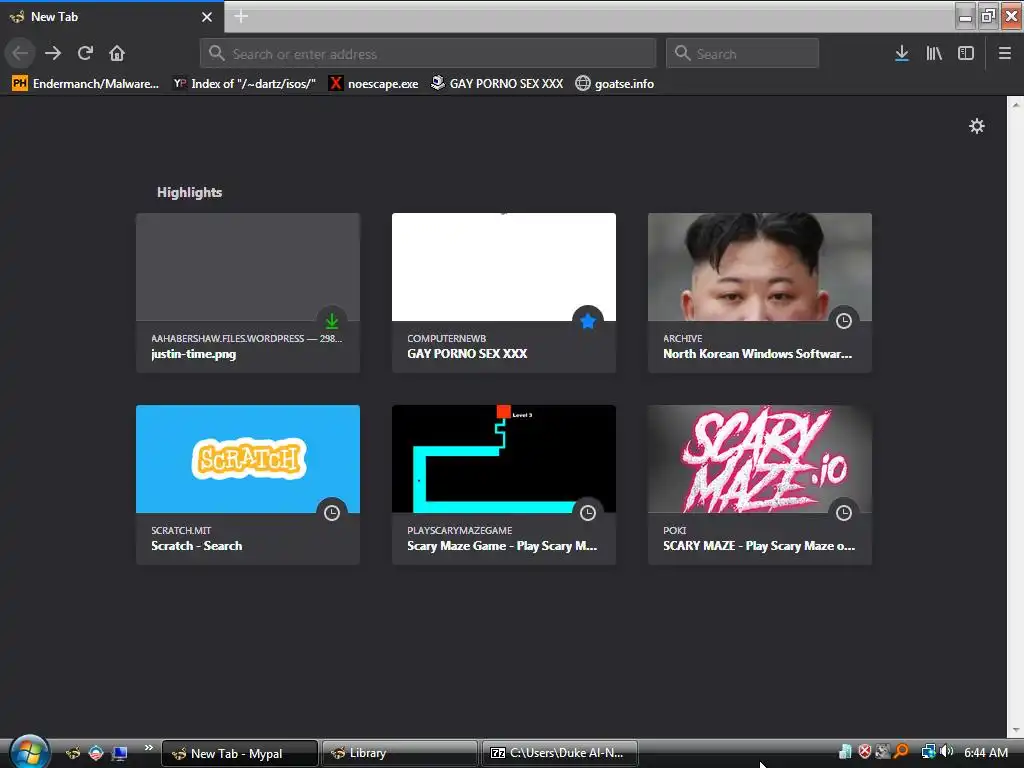This screenshot has width=1024, height=768.
Task: Open the goatse.info bookmark
Action: [615, 84]
